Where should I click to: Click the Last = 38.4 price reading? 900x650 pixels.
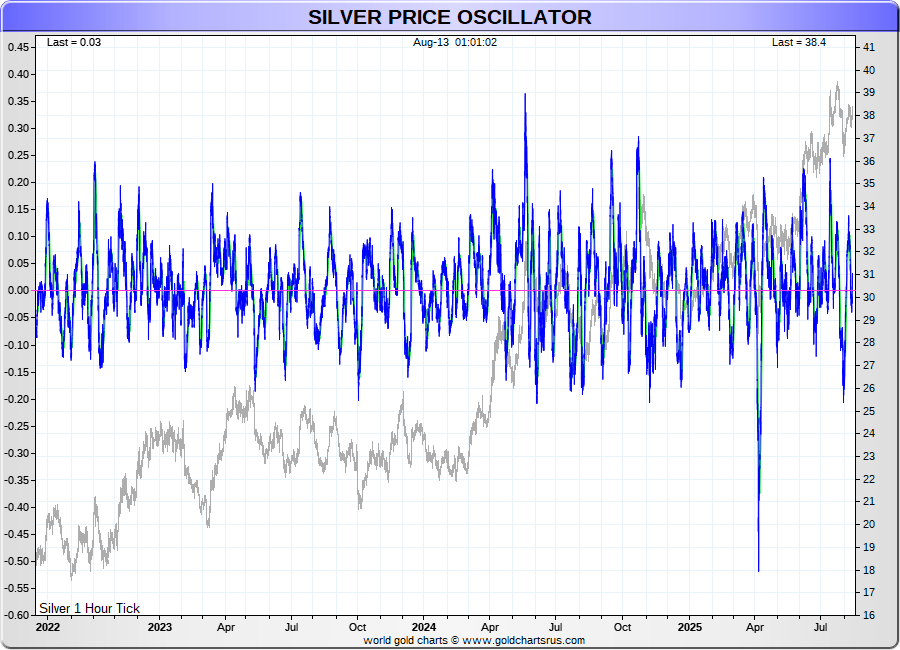click(x=798, y=42)
